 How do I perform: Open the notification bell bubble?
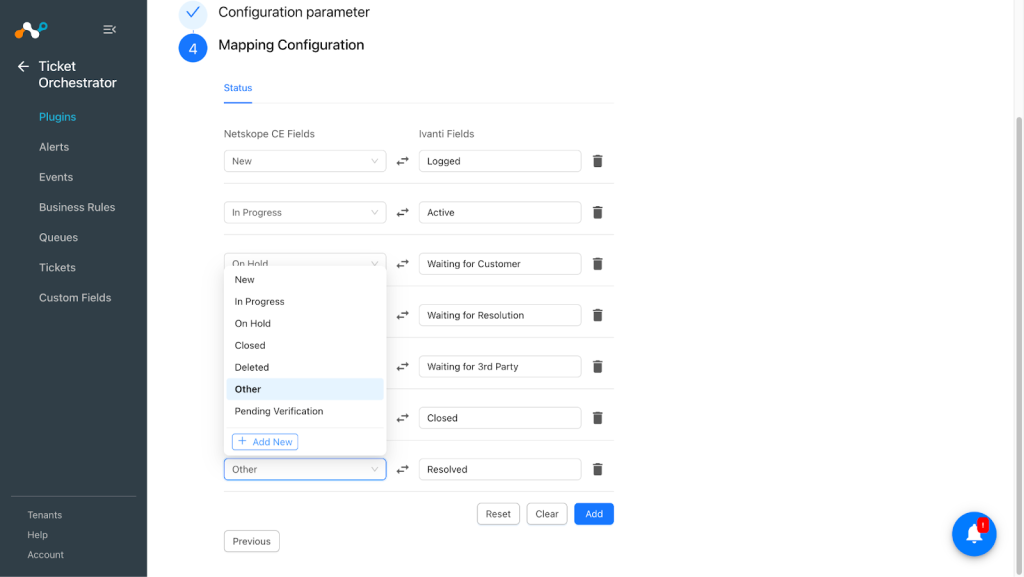click(974, 534)
